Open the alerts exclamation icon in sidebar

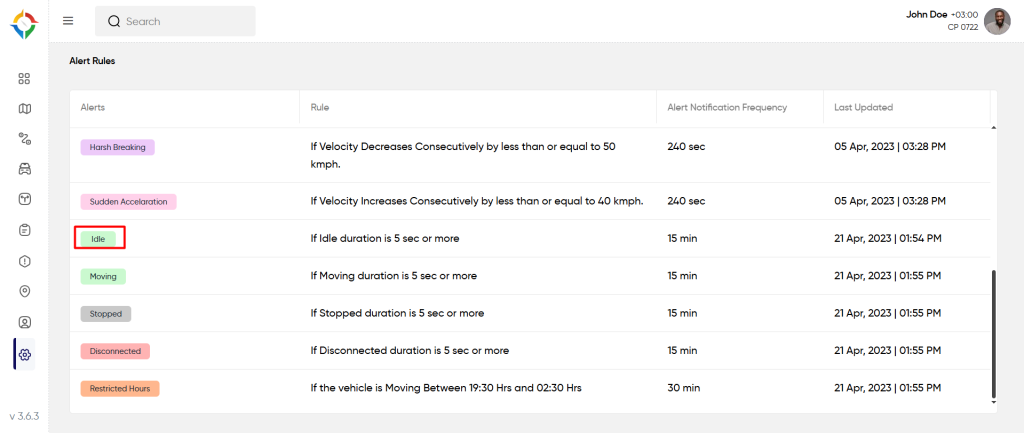[25, 261]
